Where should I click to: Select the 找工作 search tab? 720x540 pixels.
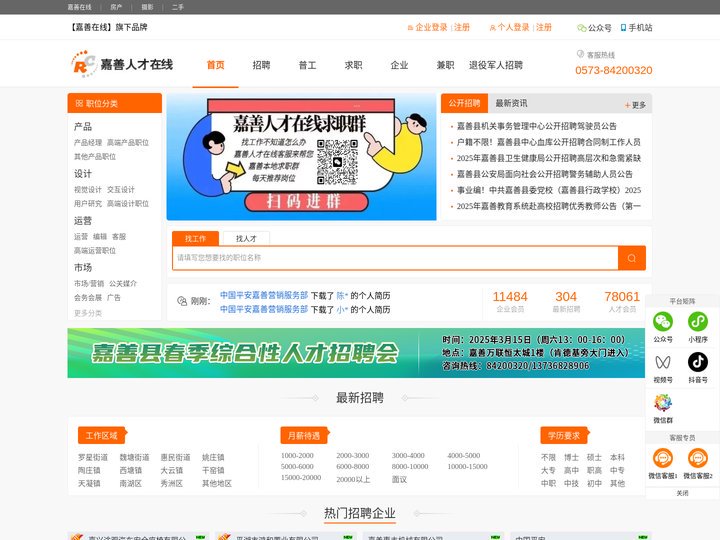point(195,238)
